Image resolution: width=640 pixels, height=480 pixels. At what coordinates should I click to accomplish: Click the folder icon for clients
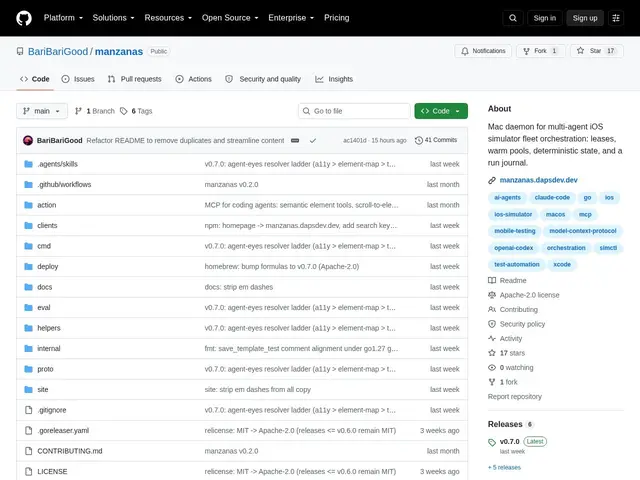(x=28, y=225)
